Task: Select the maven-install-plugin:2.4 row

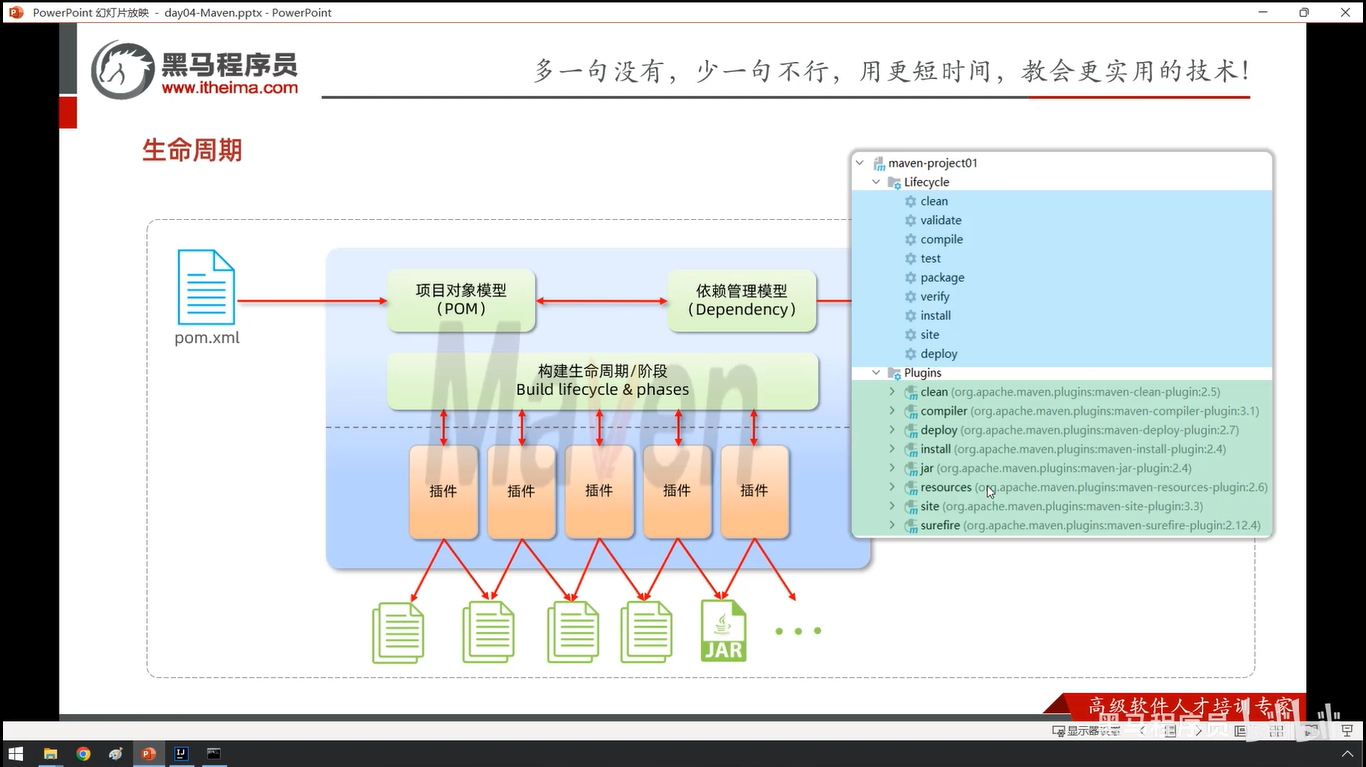Action: (x=1061, y=449)
